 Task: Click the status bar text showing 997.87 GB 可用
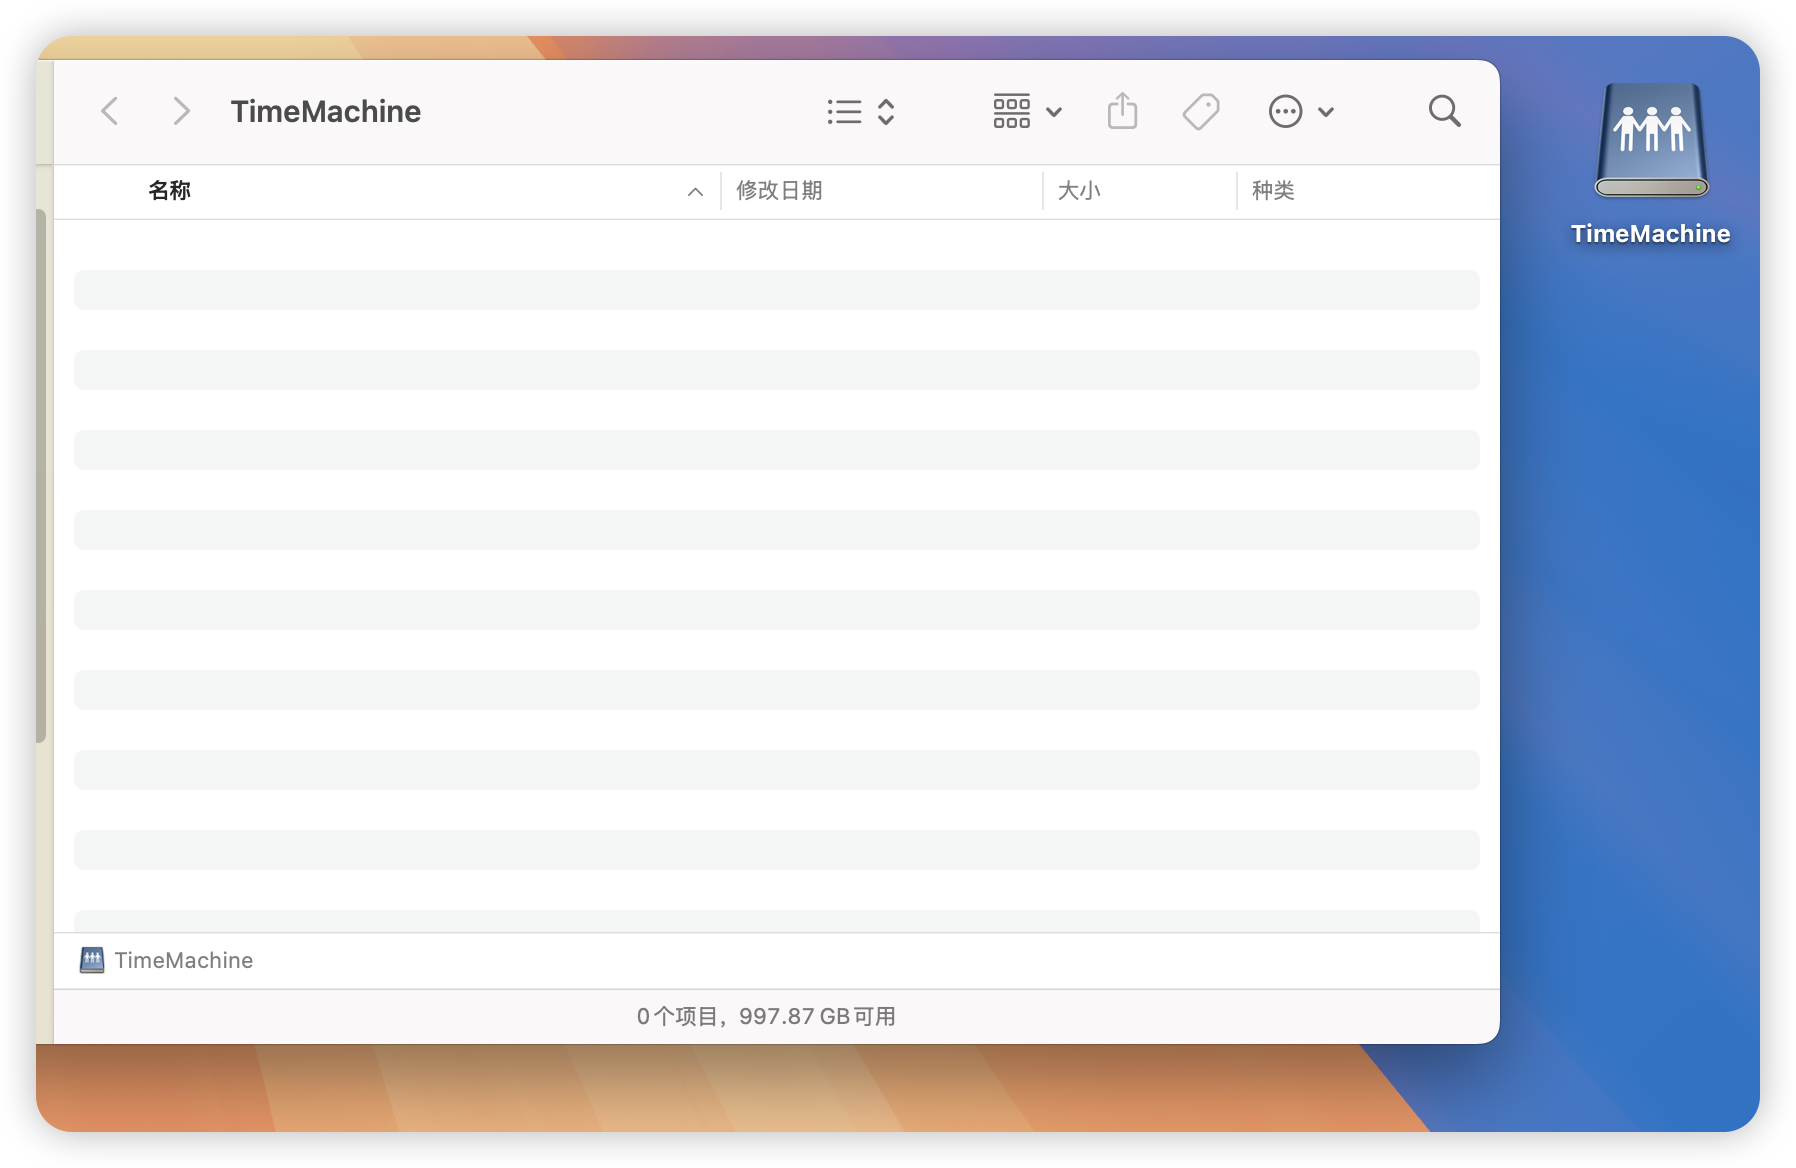[767, 1016]
